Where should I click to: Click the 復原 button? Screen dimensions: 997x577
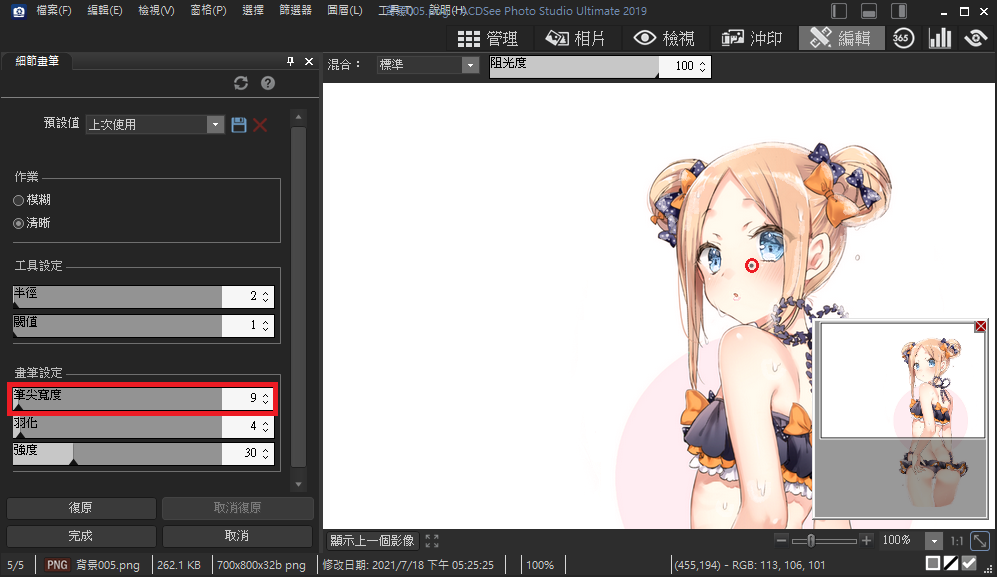pyautogui.click(x=81, y=508)
